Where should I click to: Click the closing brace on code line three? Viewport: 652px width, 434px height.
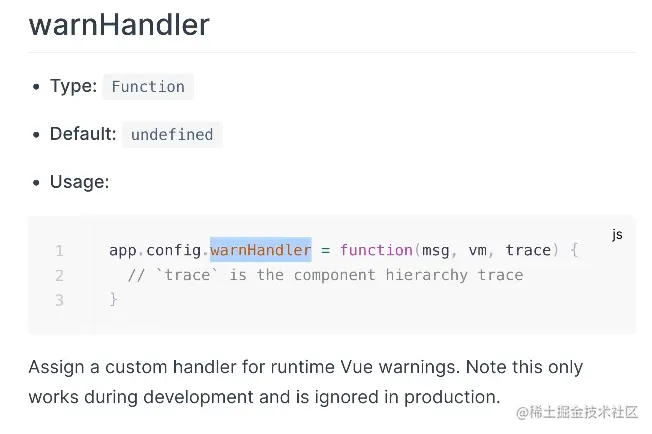113,299
